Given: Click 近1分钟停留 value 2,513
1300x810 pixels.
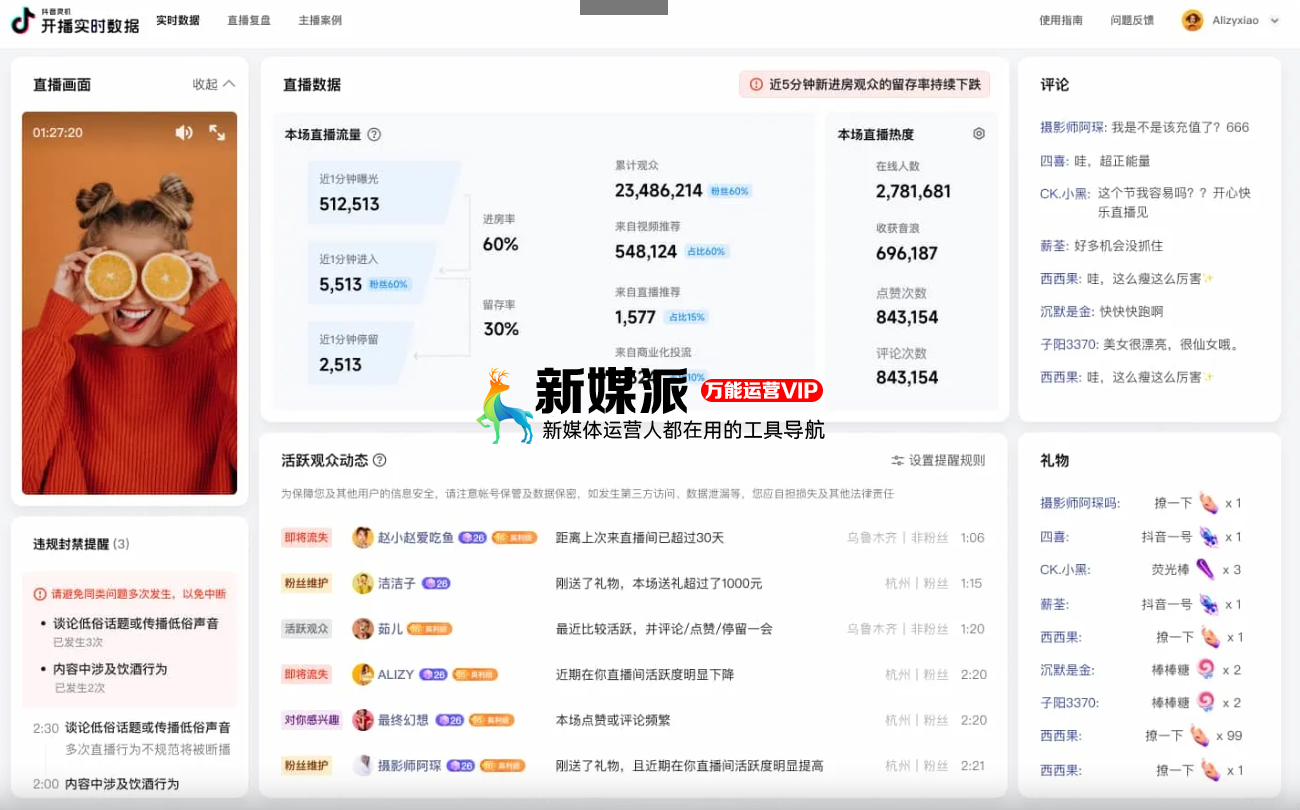Looking at the screenshot, I should pos(341,365).
